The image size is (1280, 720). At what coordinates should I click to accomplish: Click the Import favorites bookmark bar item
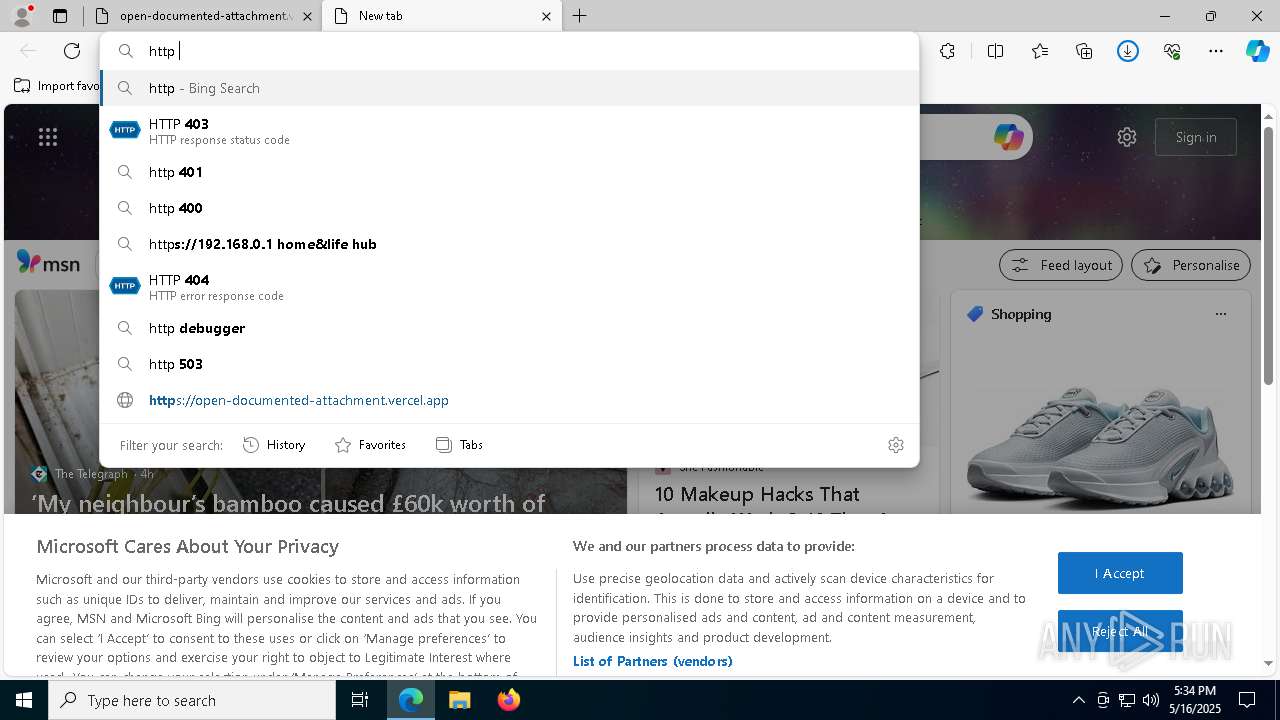click(x=57, y=86)
